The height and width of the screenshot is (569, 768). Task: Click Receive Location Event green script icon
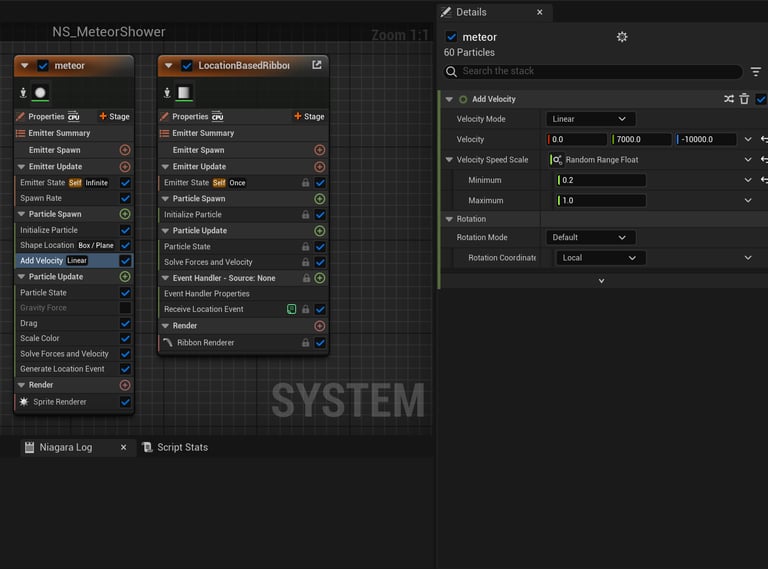(x=291, y=309)
